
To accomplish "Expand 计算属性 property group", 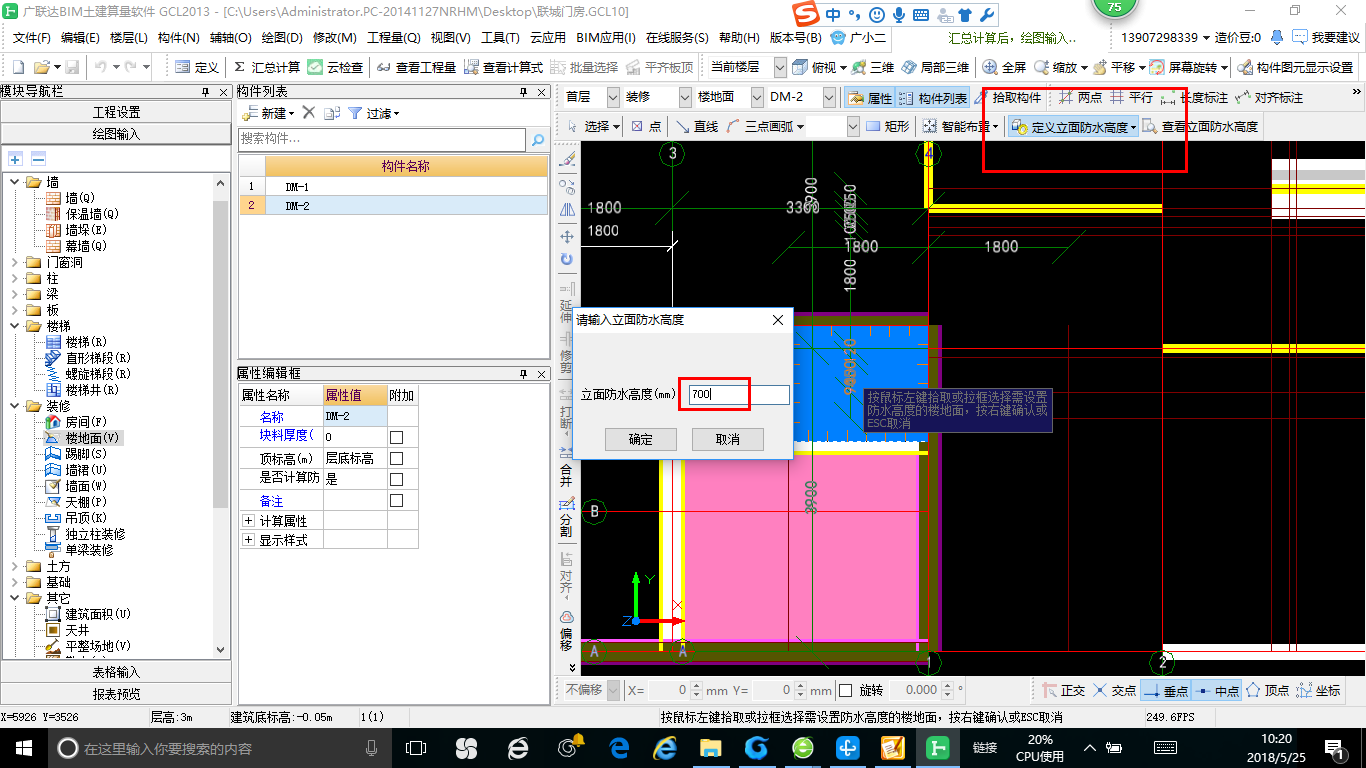I will pyautogui.click(x=248, y=521).
